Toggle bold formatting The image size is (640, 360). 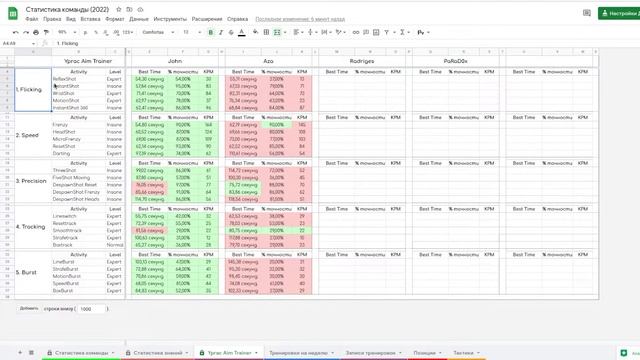[x=211, y=32]
